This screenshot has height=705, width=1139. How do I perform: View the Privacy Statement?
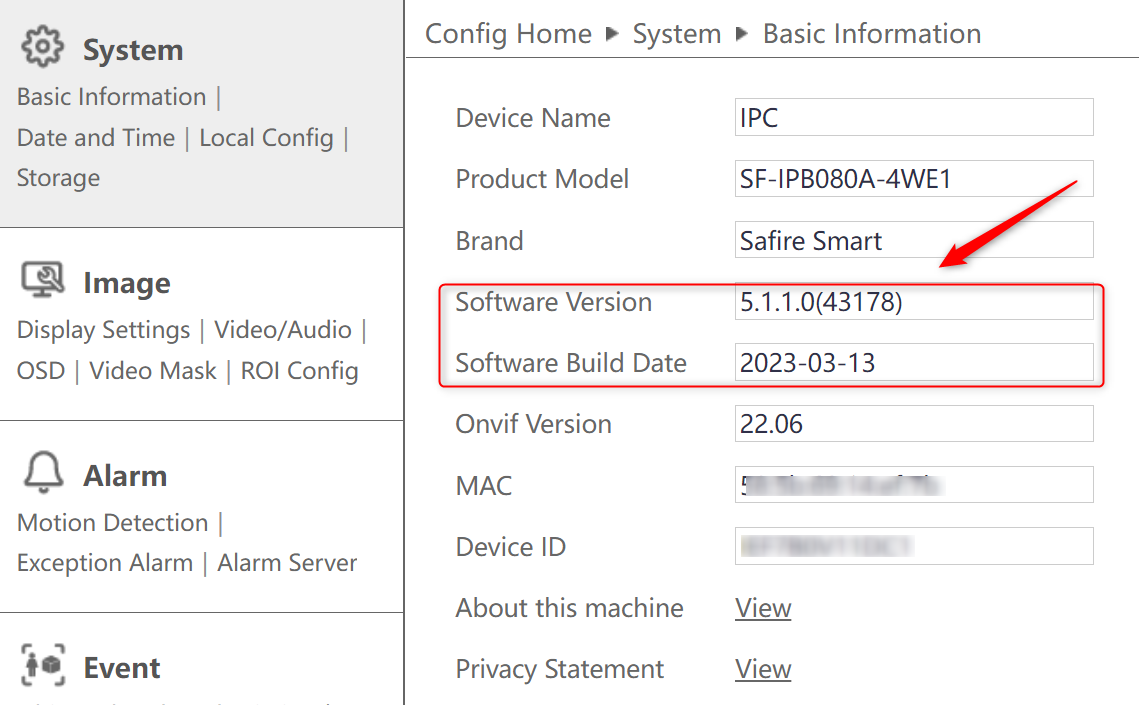[763, 669]
